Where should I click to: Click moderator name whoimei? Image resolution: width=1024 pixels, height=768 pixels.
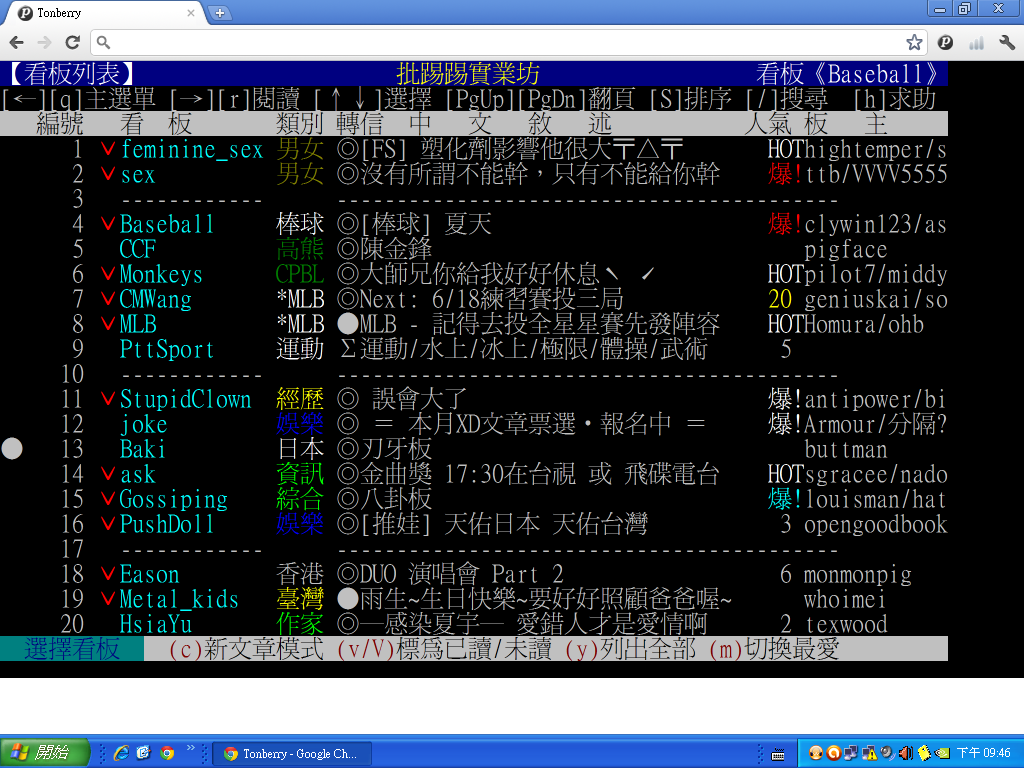point(844,599)
